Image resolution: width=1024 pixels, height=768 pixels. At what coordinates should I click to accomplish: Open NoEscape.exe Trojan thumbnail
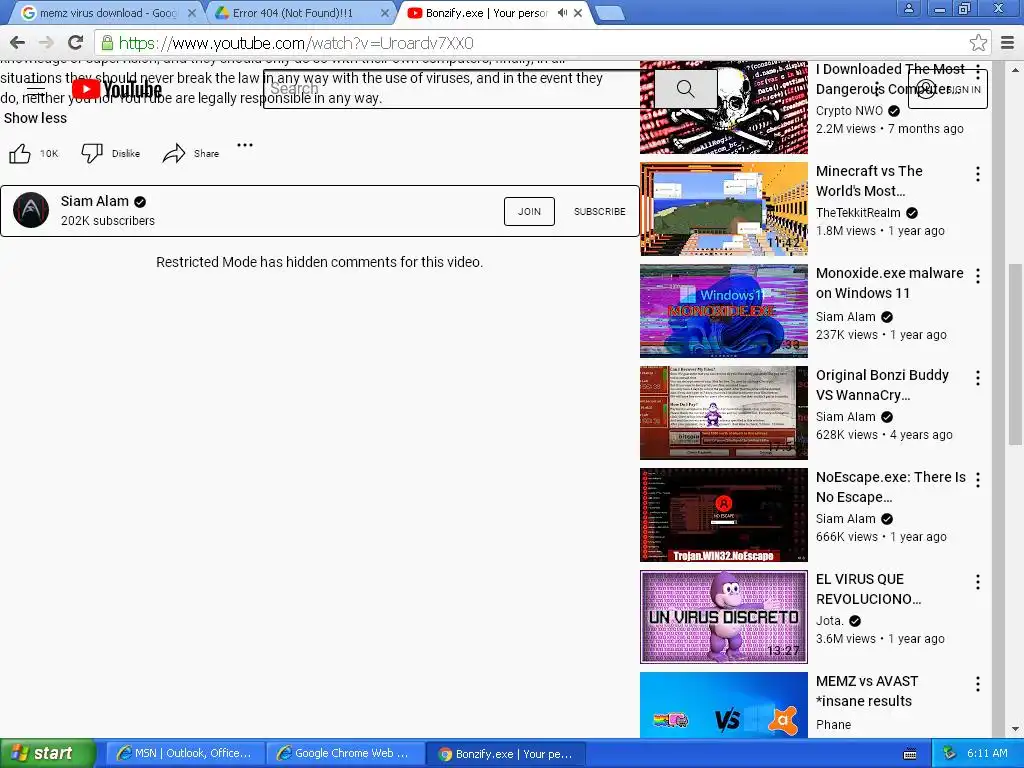click(x=724, y=515)
